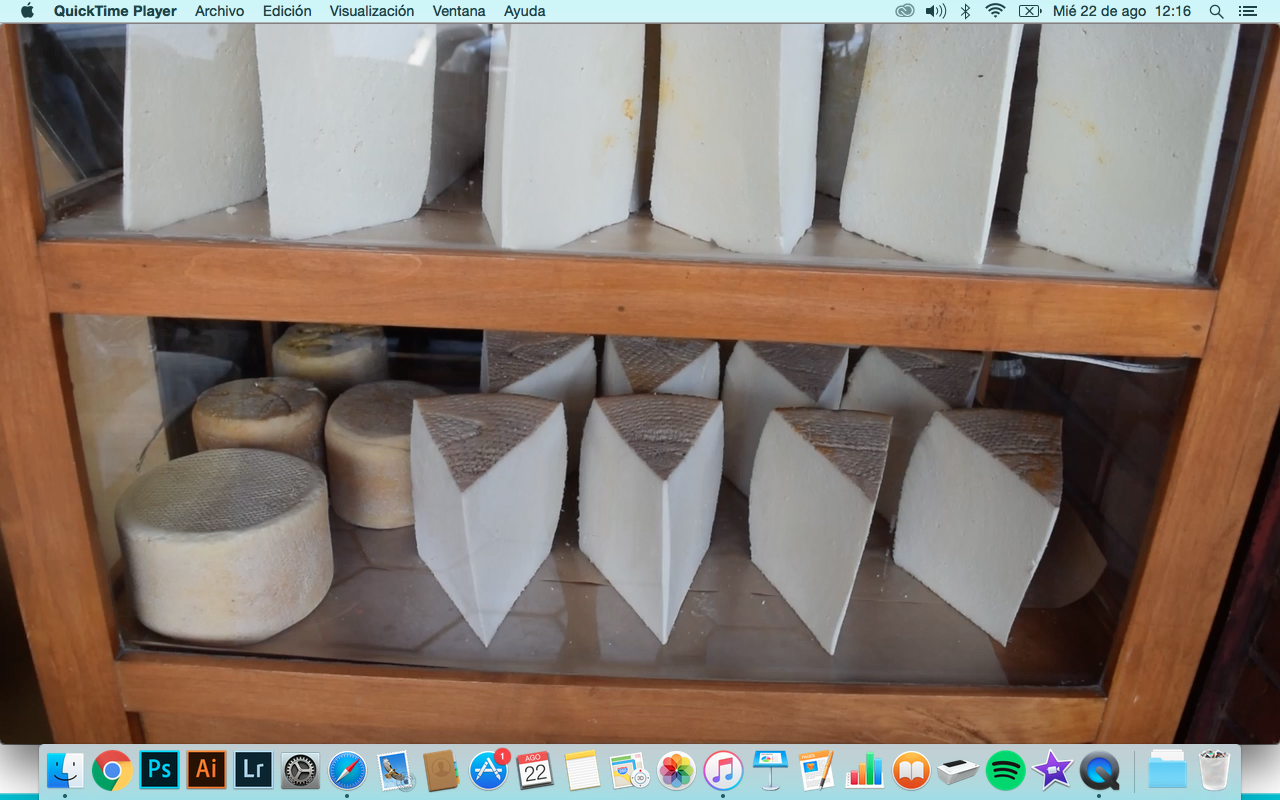The image size is (1280, 800).
Task: Click the Edición menu item
Action: click(x=287, y=11)
